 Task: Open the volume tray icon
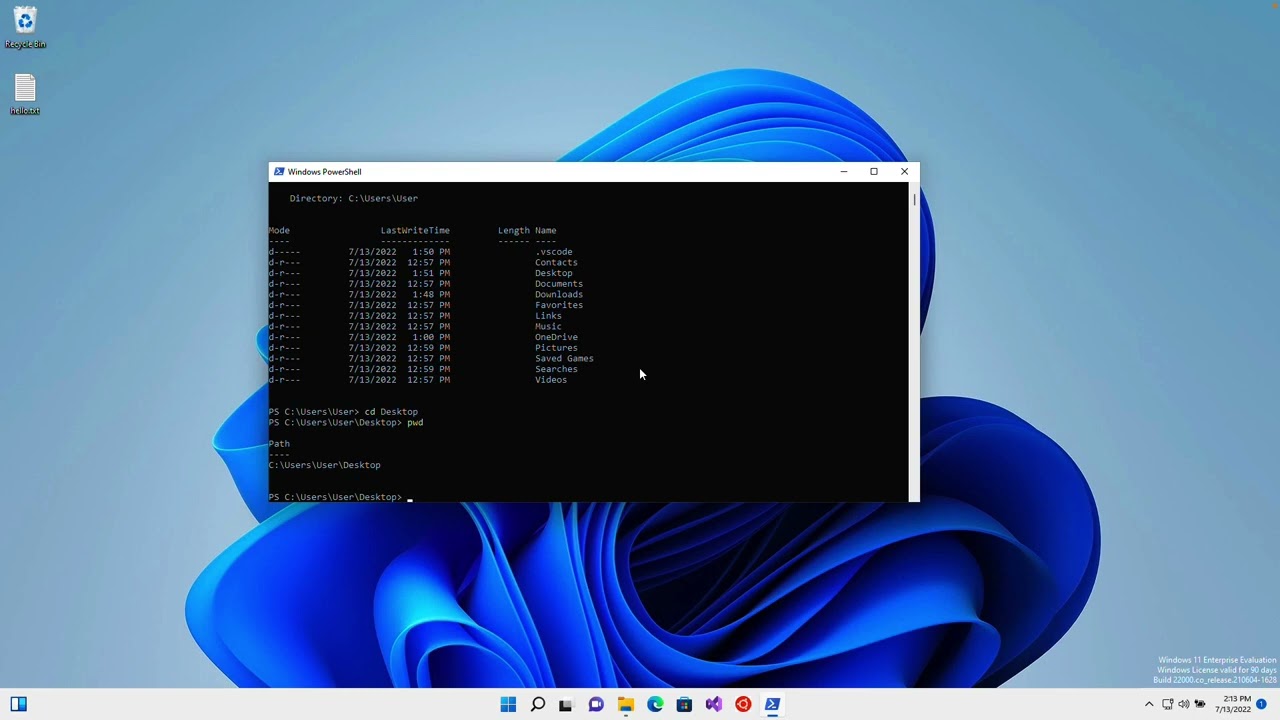[x=1184, y=704]
